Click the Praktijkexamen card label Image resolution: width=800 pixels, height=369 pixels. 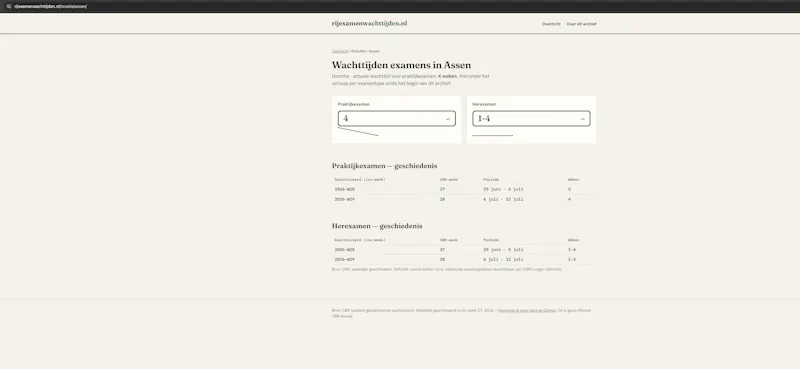(x=354, y=104)
